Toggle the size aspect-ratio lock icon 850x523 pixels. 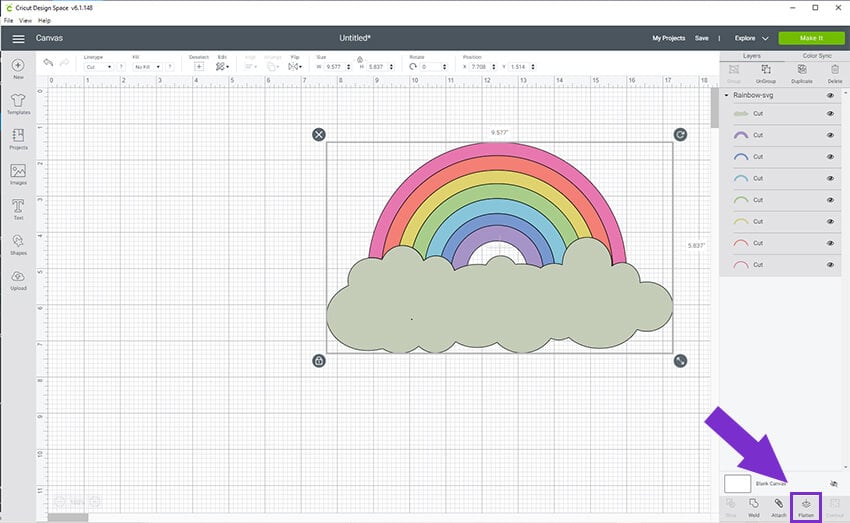359,59
